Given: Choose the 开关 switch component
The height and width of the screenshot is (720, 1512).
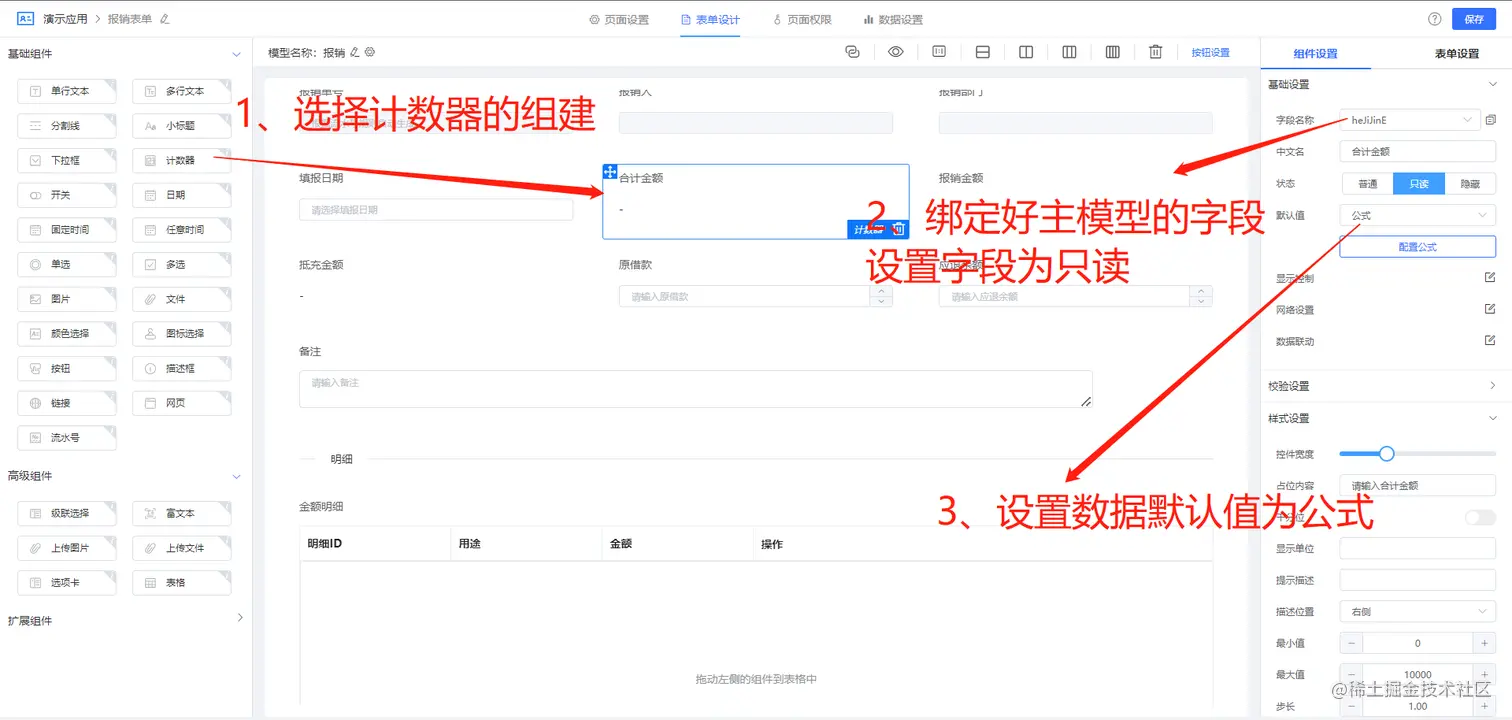Looking at the screenshot, I should (66, 195).
